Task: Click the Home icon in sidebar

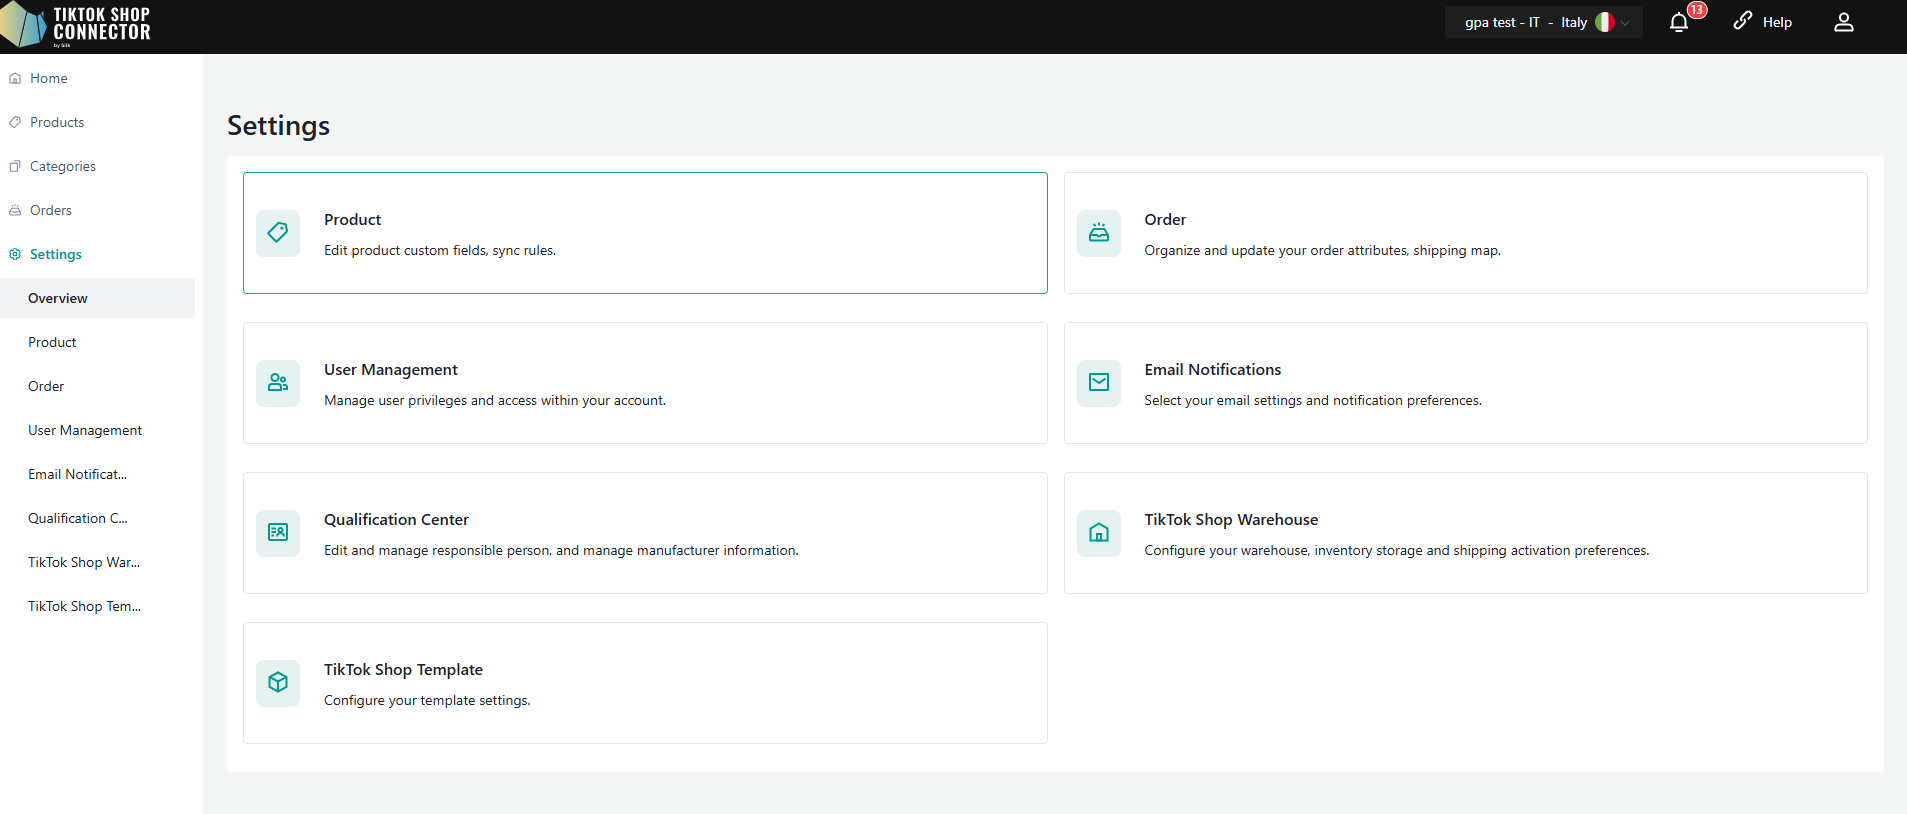Action: click(15, 78)
